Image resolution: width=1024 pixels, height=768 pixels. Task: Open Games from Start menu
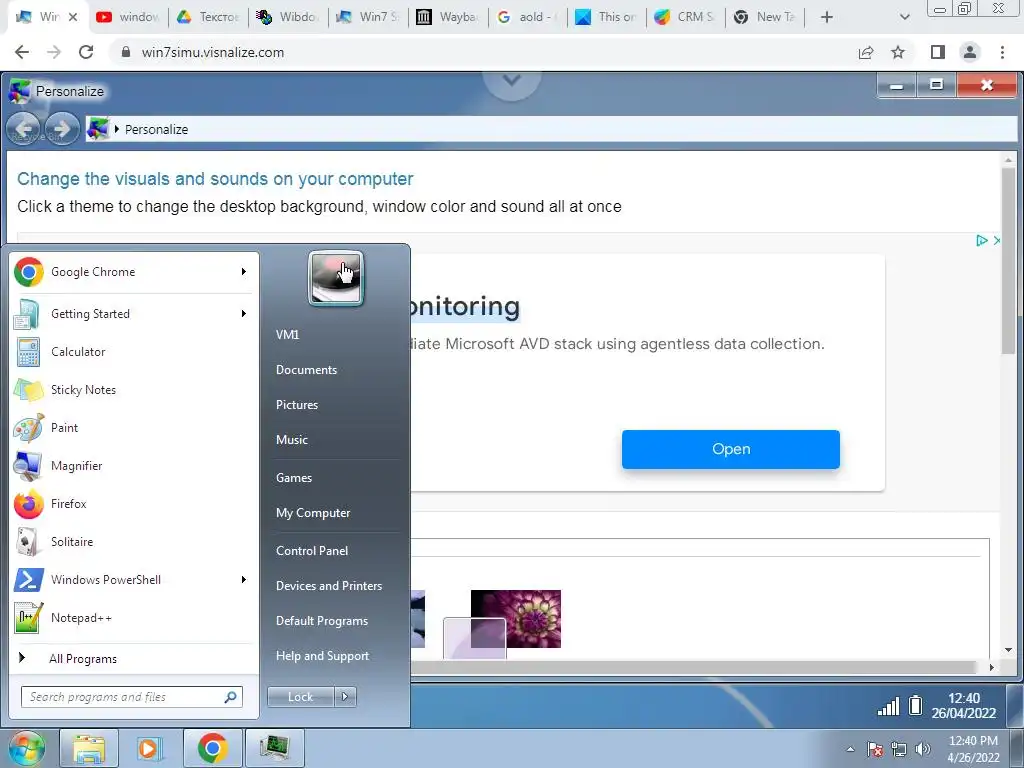294,478
